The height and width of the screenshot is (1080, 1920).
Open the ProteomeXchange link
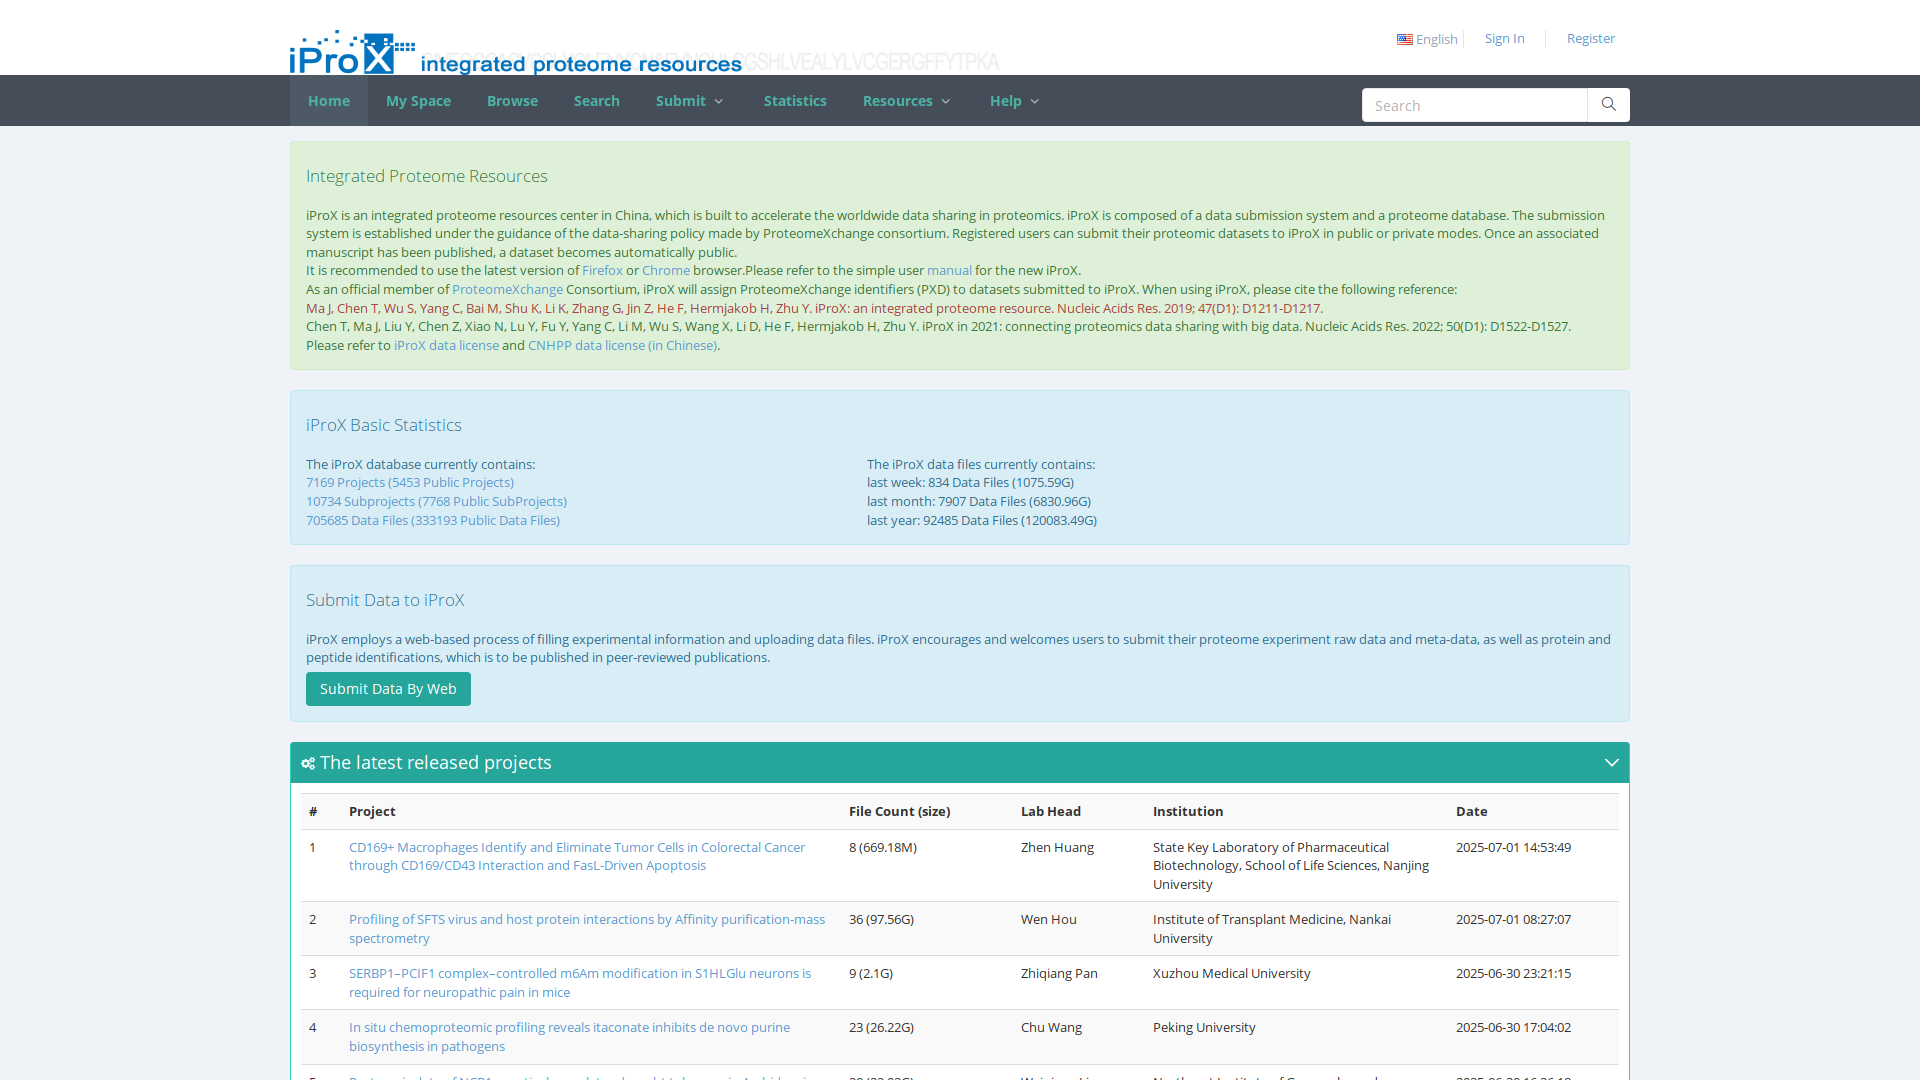(x=507, y=289)
